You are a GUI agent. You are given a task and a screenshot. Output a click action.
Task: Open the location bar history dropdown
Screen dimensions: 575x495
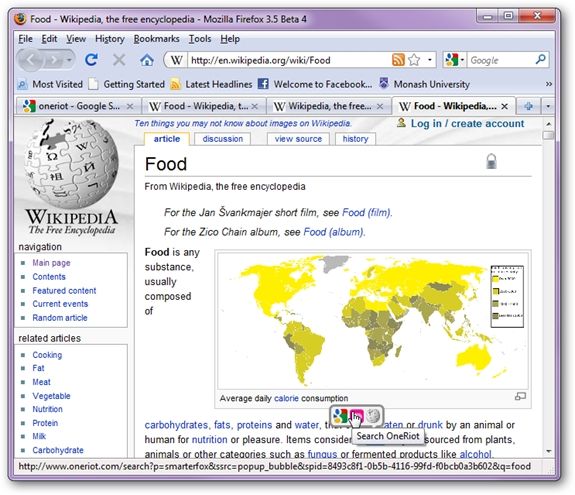tap(430, 60)
